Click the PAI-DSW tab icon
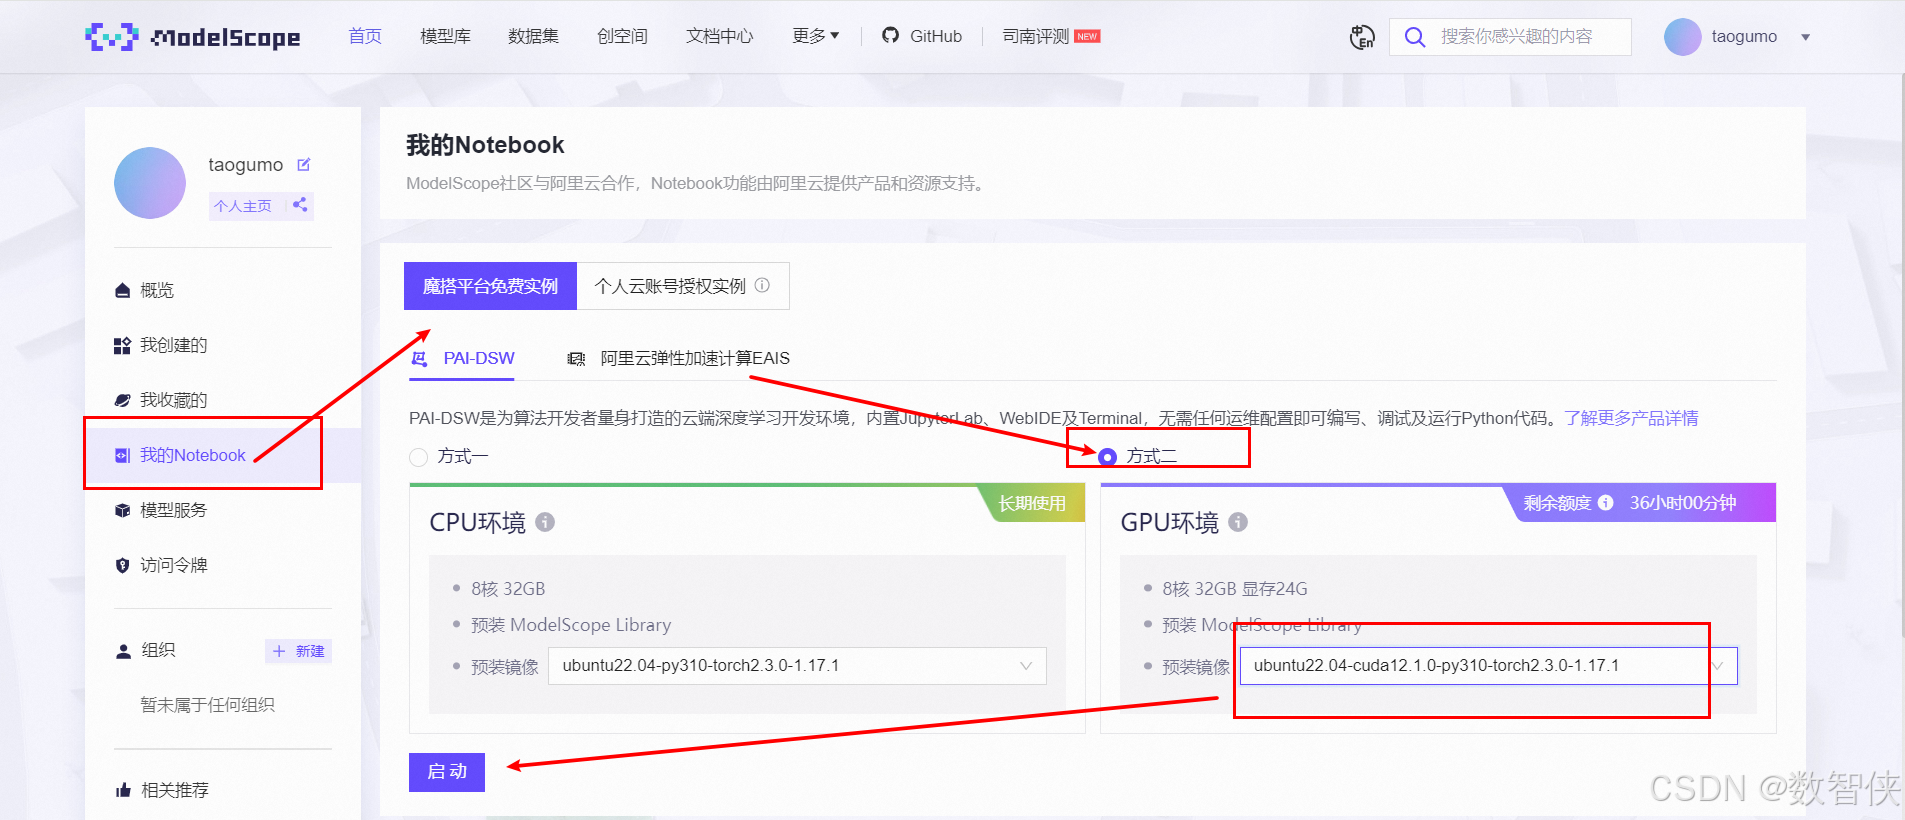1905x820 pixels. [x=421, y=358]
